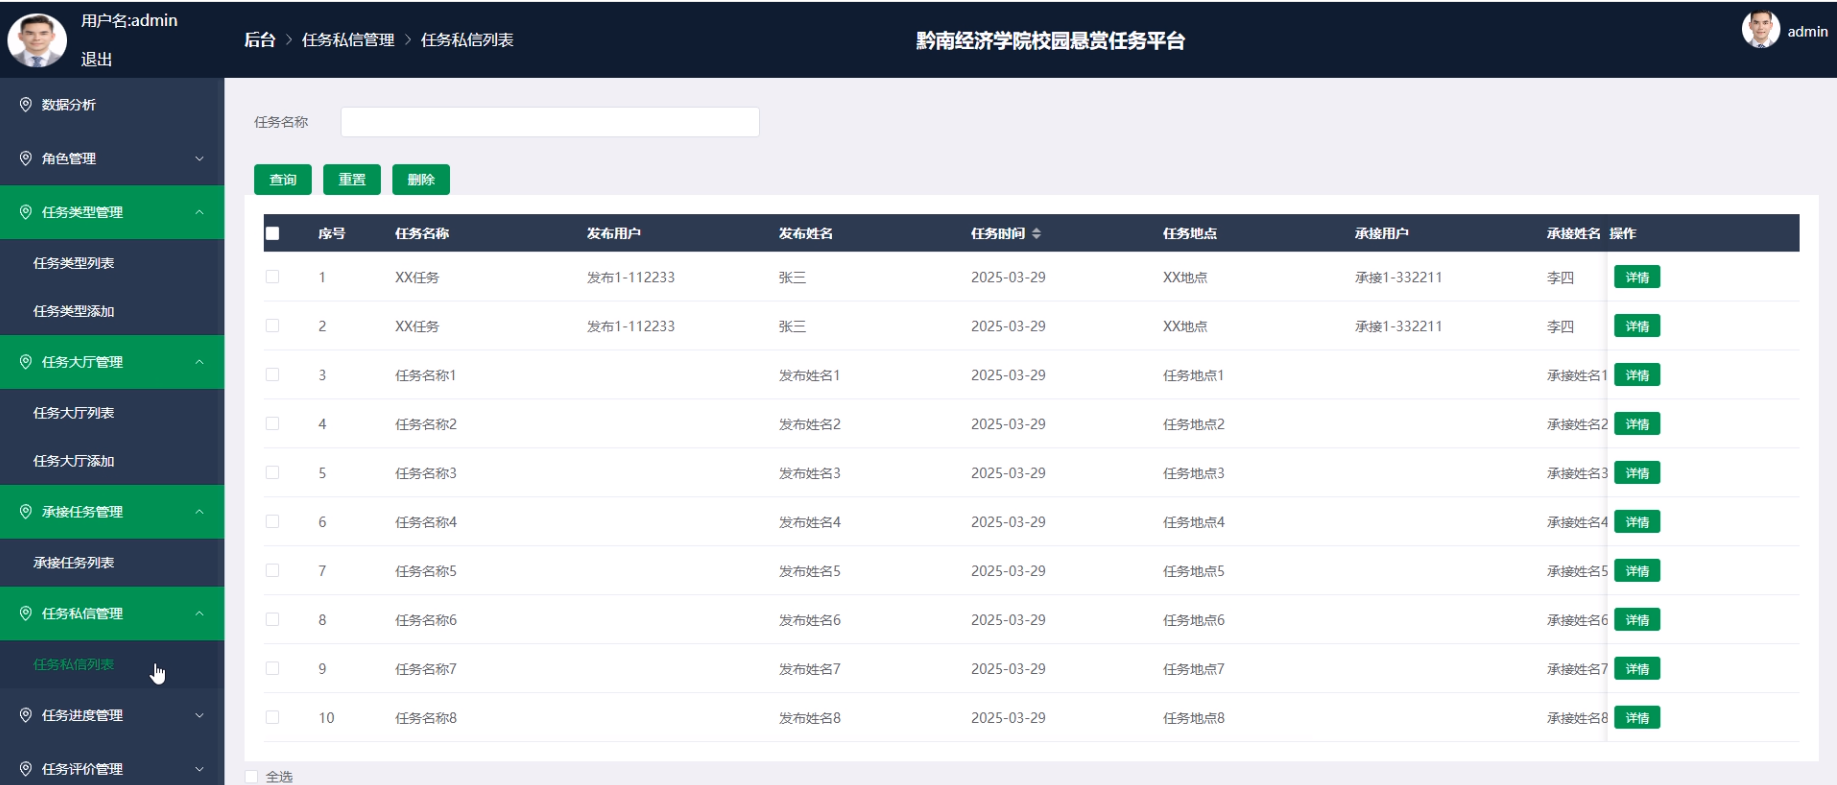The width and height of the screenshot is (1837, 785).
Task: Collapse the 任务私信管理 menu chevron
Action: click(199, 613)
